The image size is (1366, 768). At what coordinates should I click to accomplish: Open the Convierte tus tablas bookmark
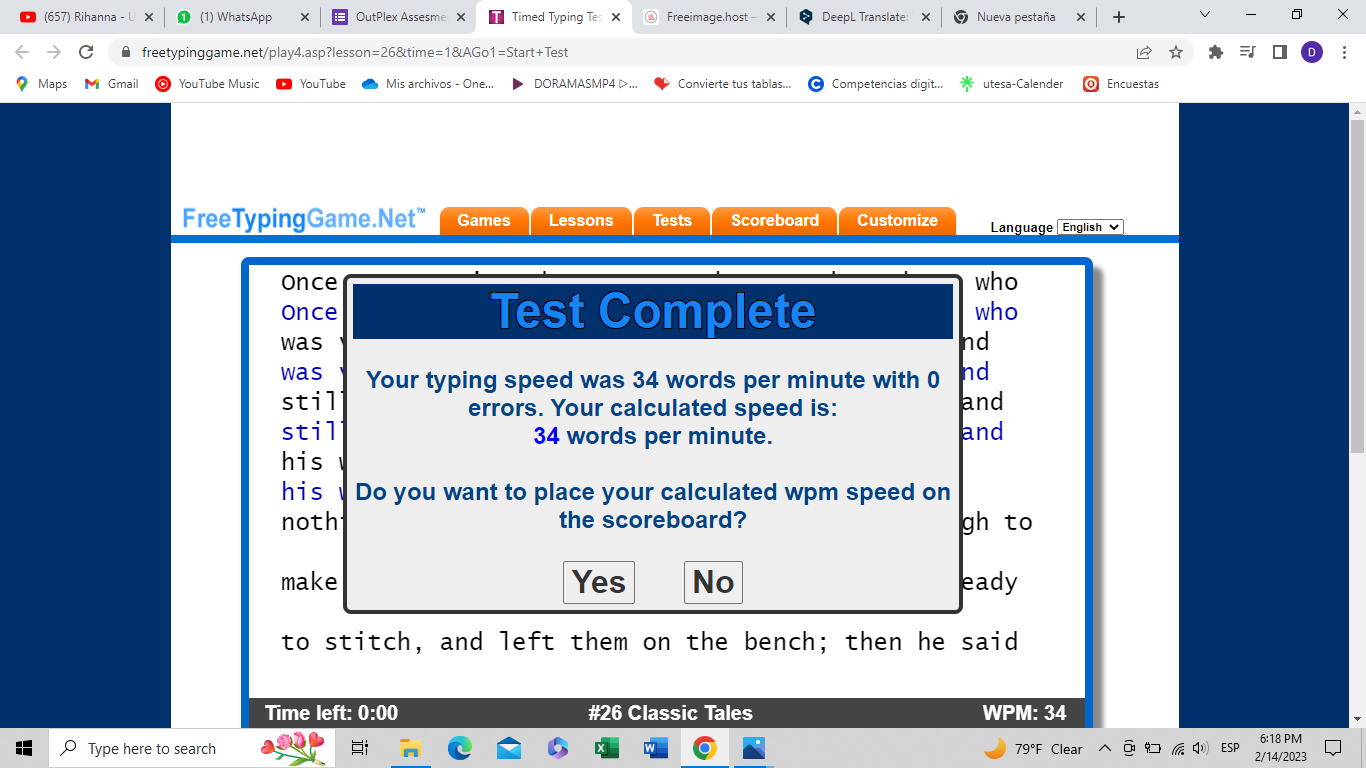click(723, 84)
